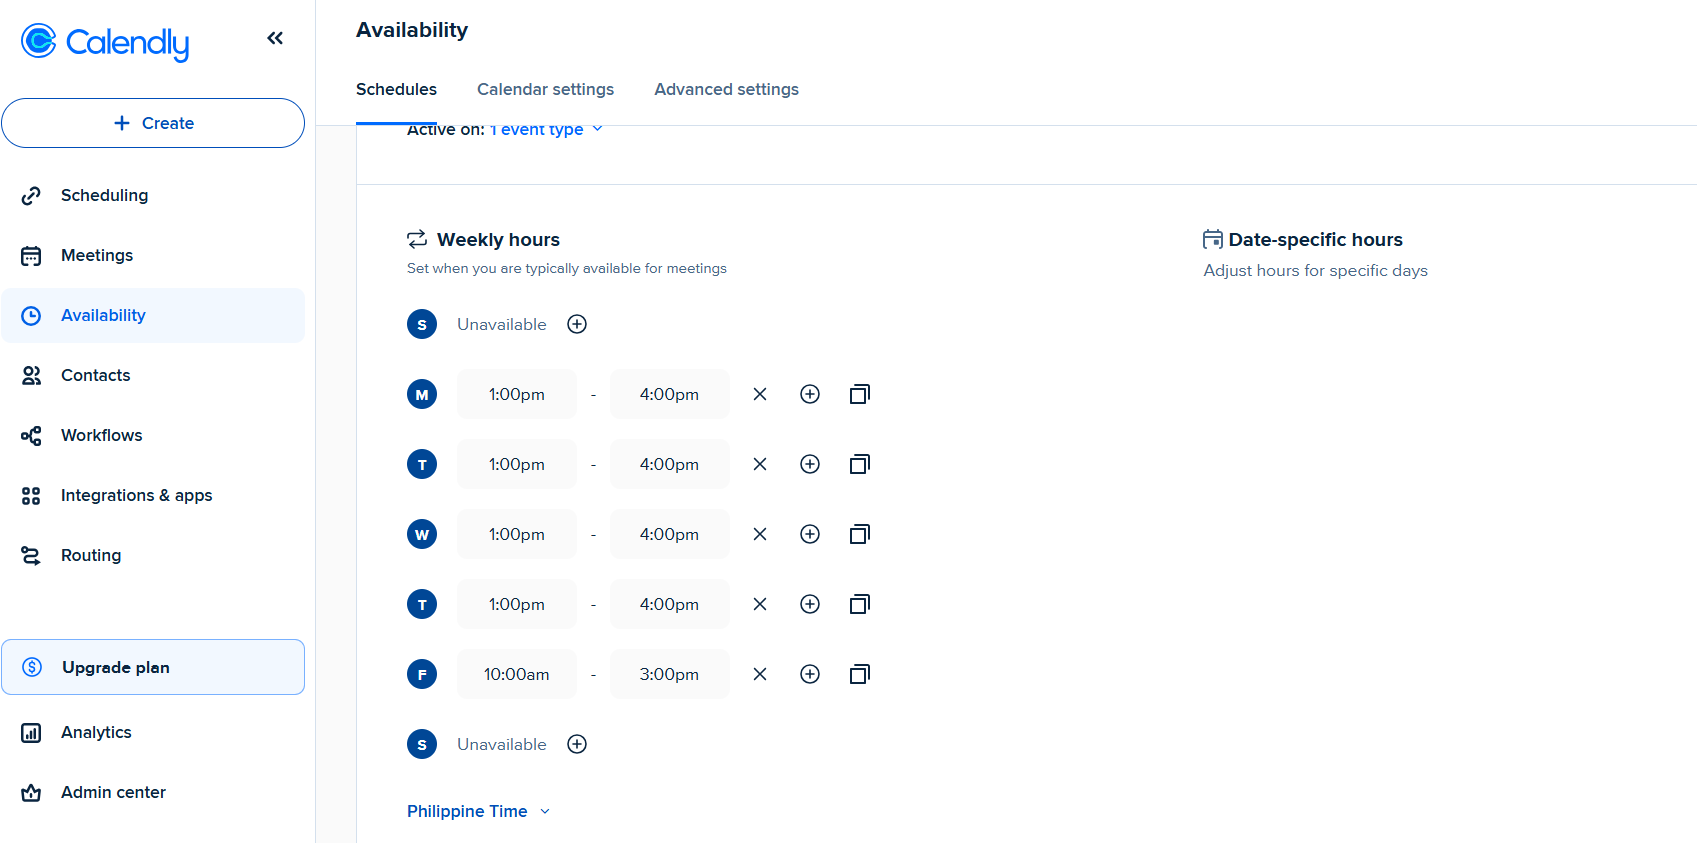Image resolution: width=1697 pixels, height=843 pixels.
Task: Remove Monday's time interval
Action: click(x=760, y=394)
